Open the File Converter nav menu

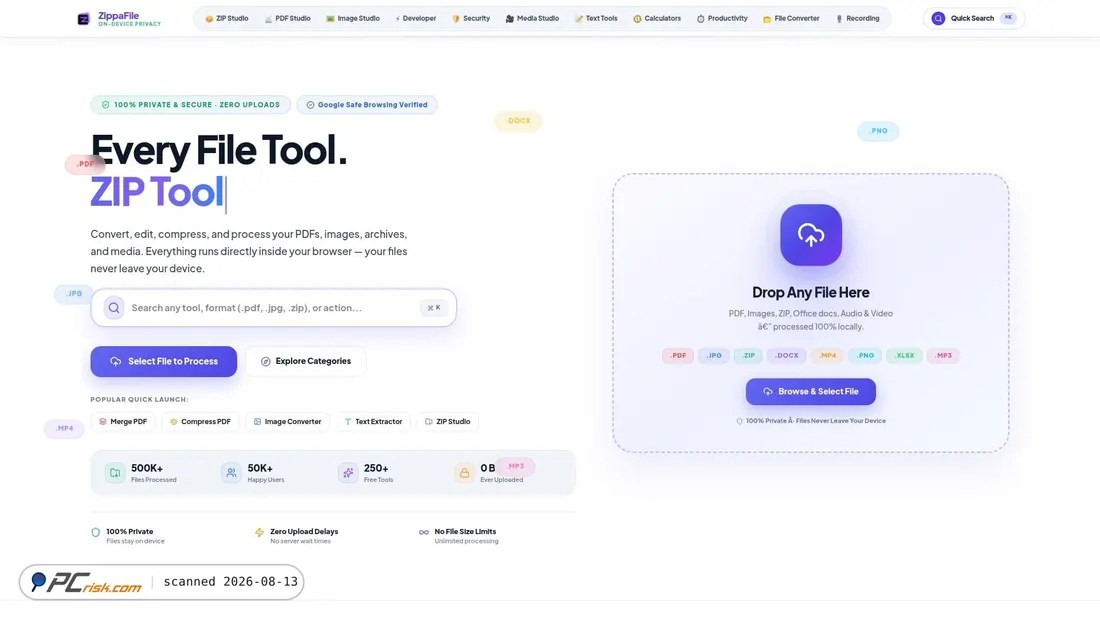(791, 18)
